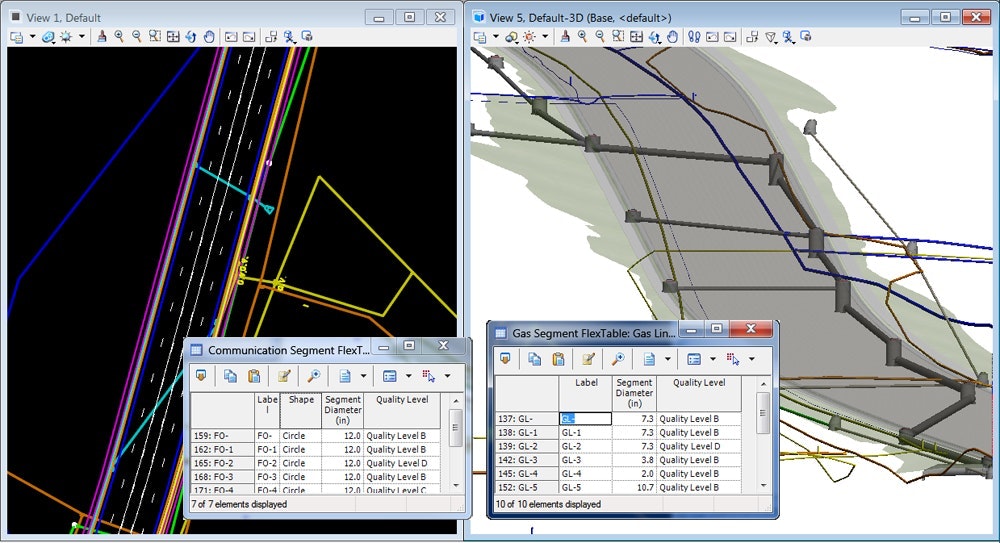
Task: Open View Attributes dropdown arrow in View 1
Action: tap(32, 36)
